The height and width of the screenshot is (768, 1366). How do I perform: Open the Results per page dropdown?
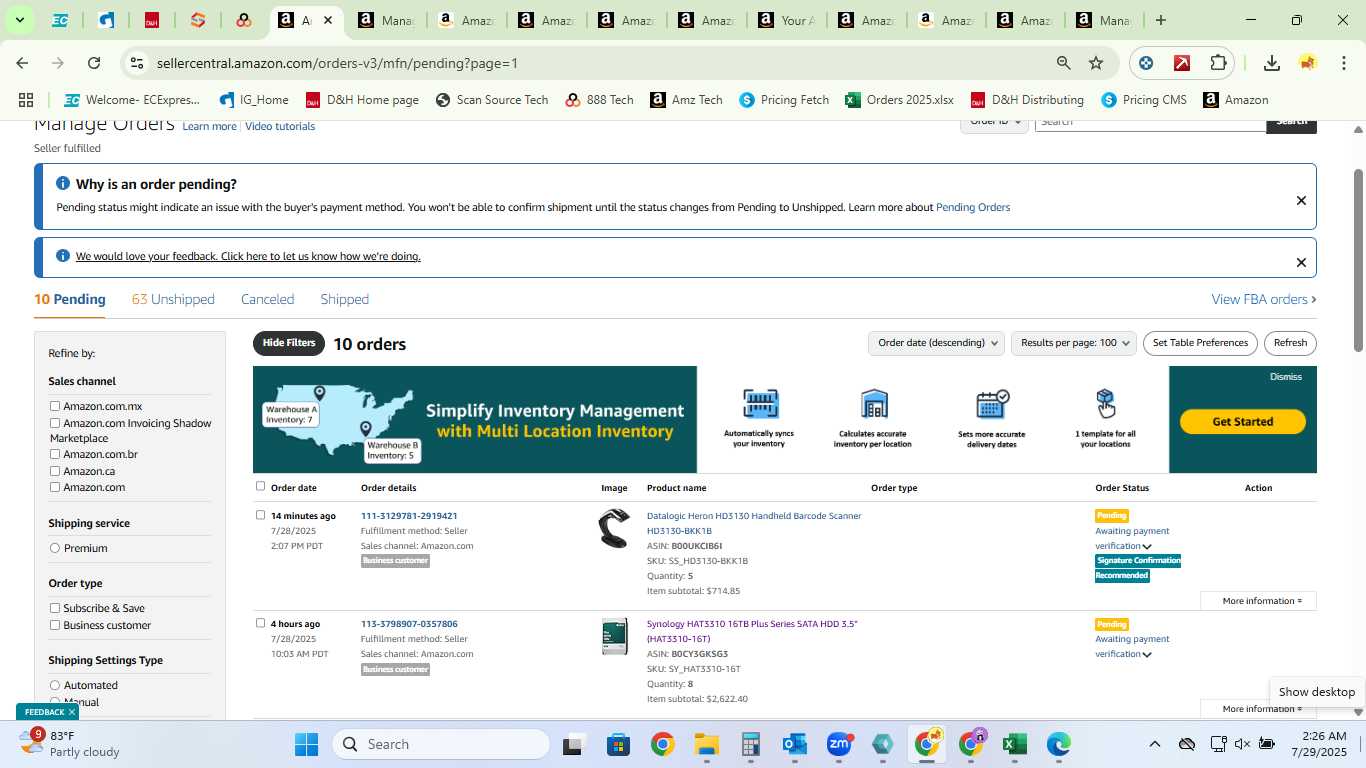[1074, 343]
